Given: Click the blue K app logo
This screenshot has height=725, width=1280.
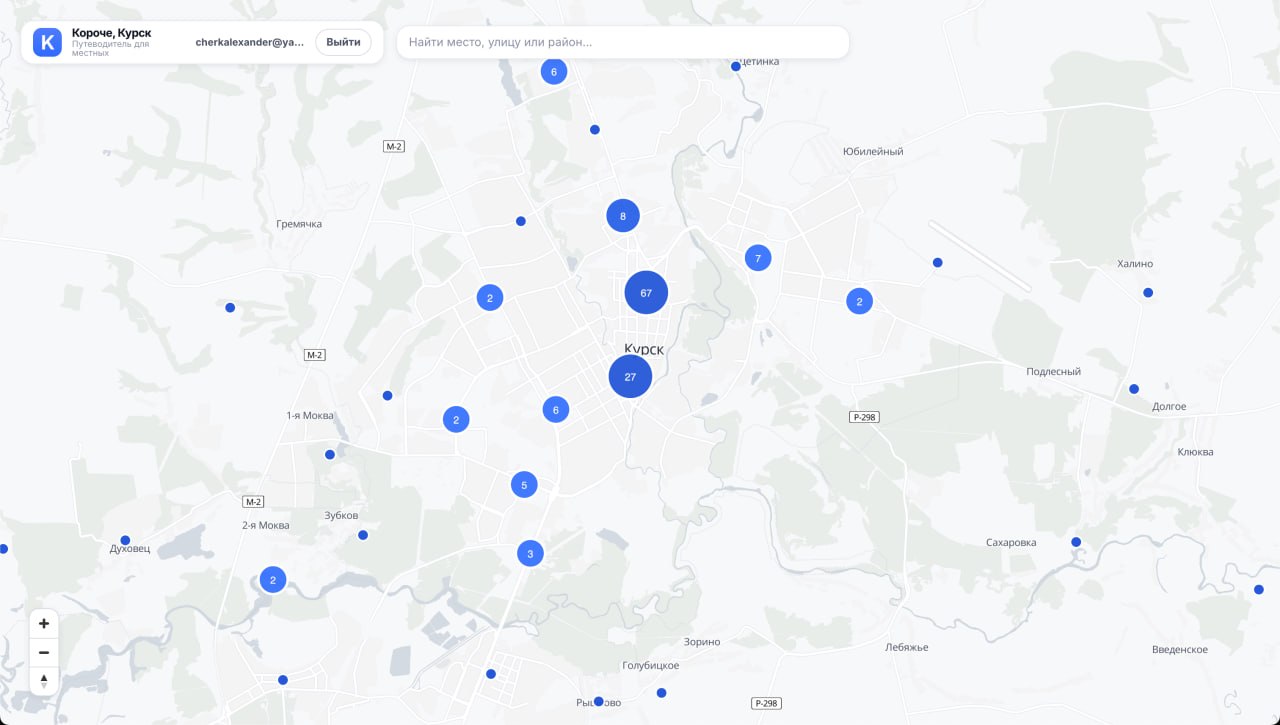Looking at the screenshot, I should click(x=47, y=42).
